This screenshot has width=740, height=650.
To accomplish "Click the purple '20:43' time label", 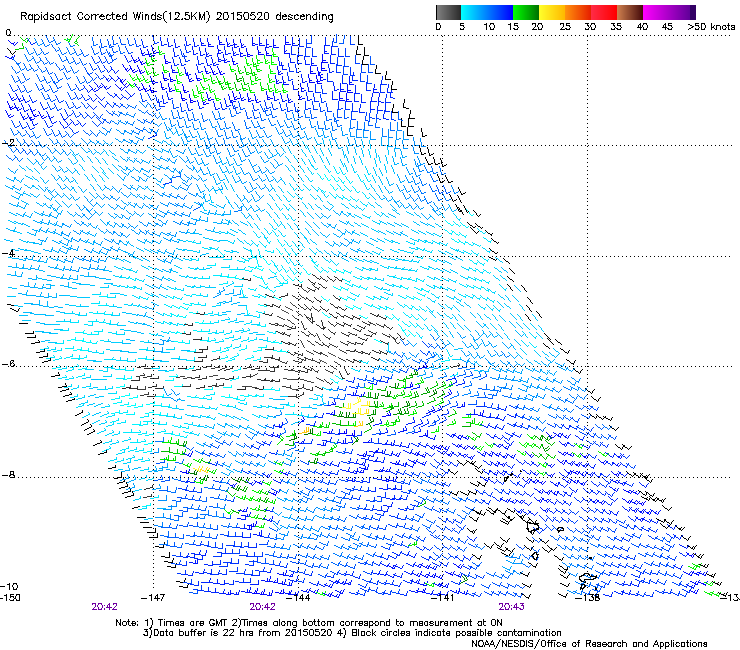I will click(x=511, y=607).
